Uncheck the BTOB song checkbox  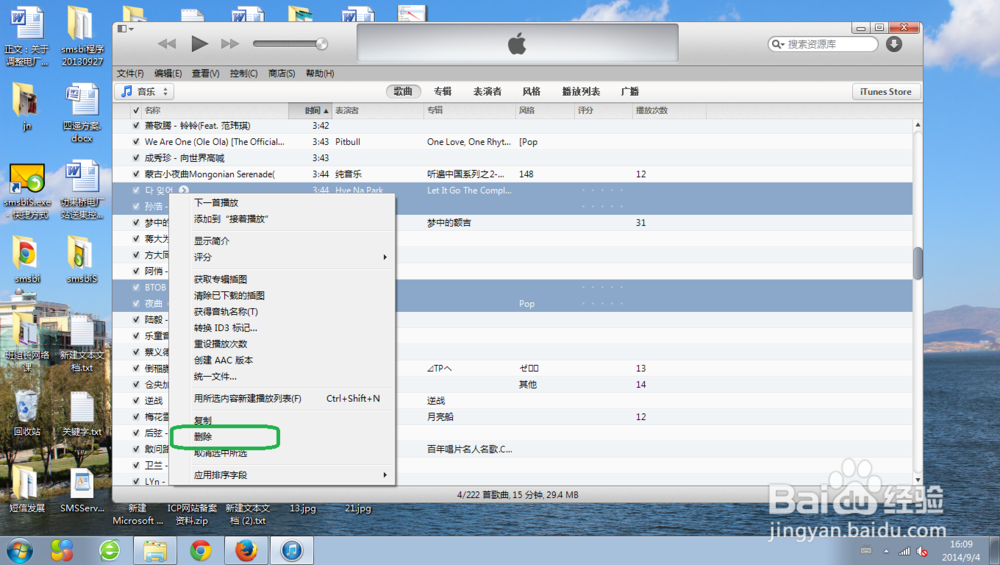[136, 287]
